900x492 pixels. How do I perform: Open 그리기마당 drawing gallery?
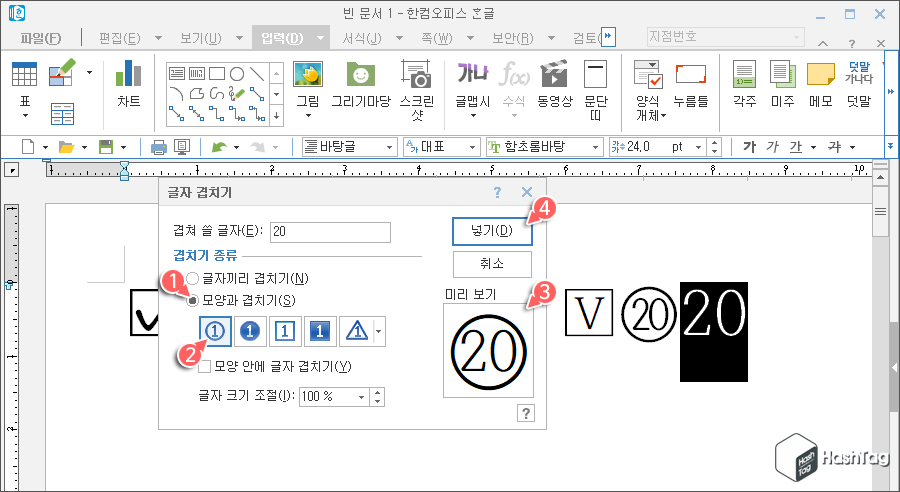(361, 84)
